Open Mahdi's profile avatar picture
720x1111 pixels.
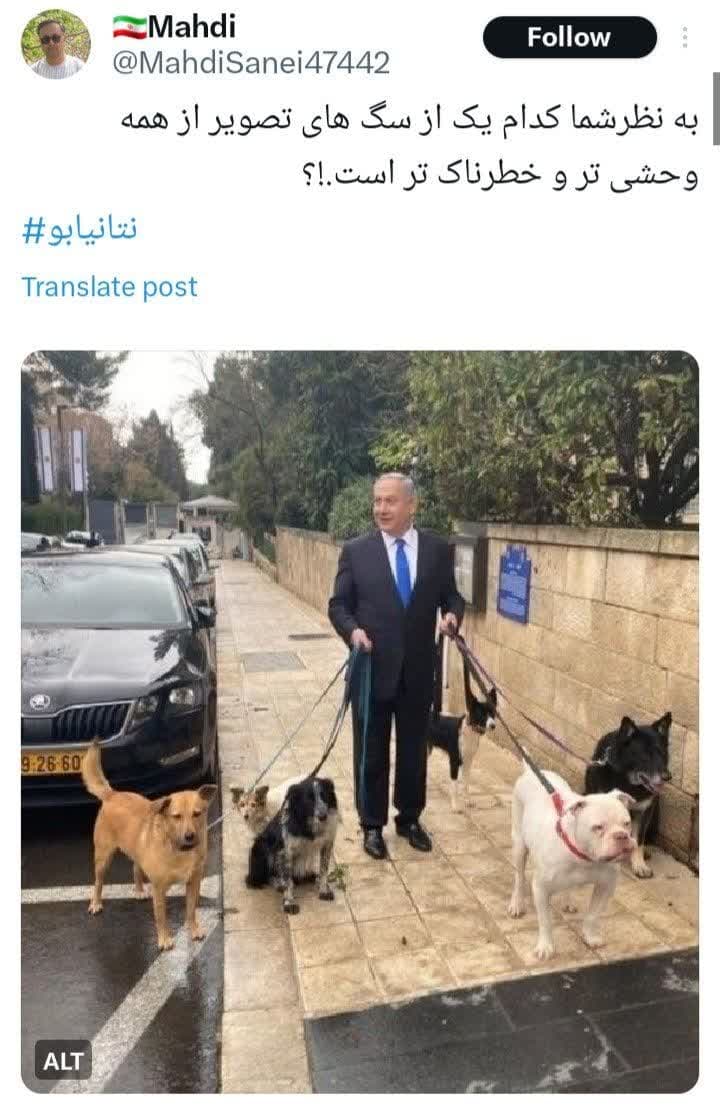click(x=56, y=44)
